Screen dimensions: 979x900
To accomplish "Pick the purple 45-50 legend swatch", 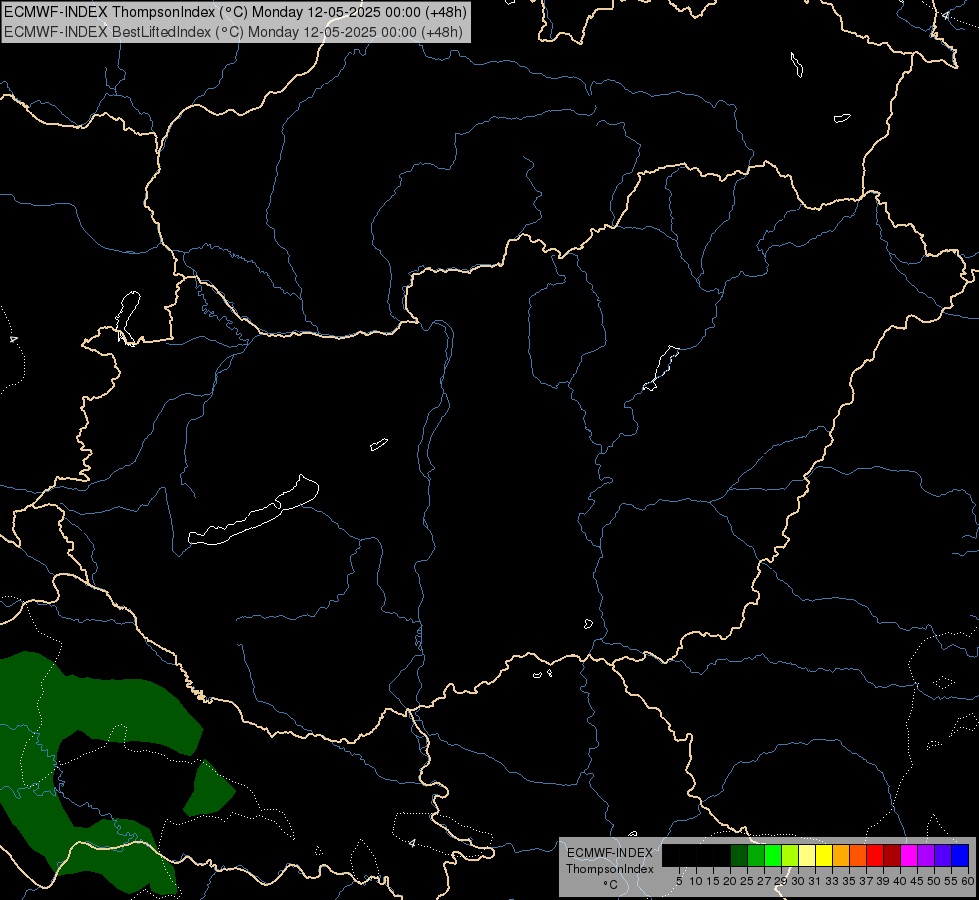I will 927,855.
